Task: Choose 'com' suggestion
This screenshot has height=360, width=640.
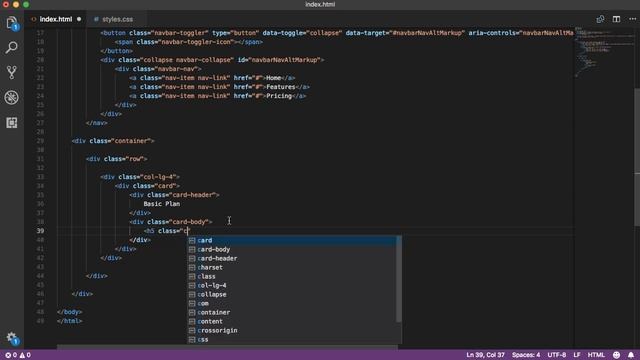Action: point(291,303)
